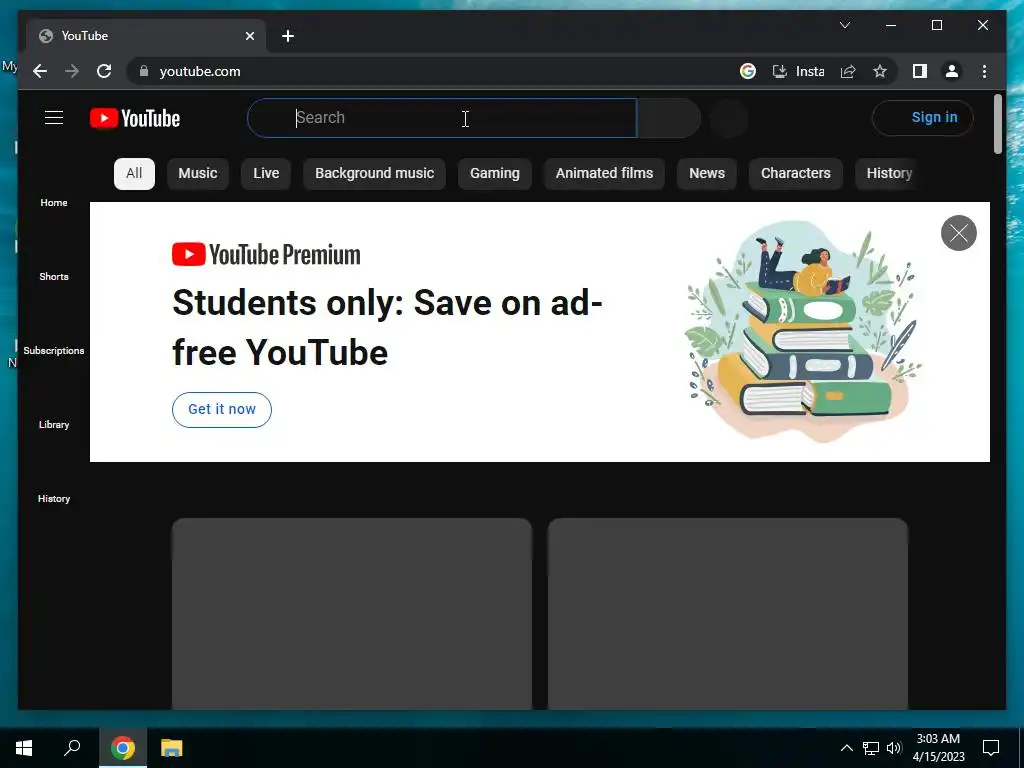Screen dimensions: 1024x768
Task: Open the Chrome profile avatar icon
Action: (x=952, y=71)
